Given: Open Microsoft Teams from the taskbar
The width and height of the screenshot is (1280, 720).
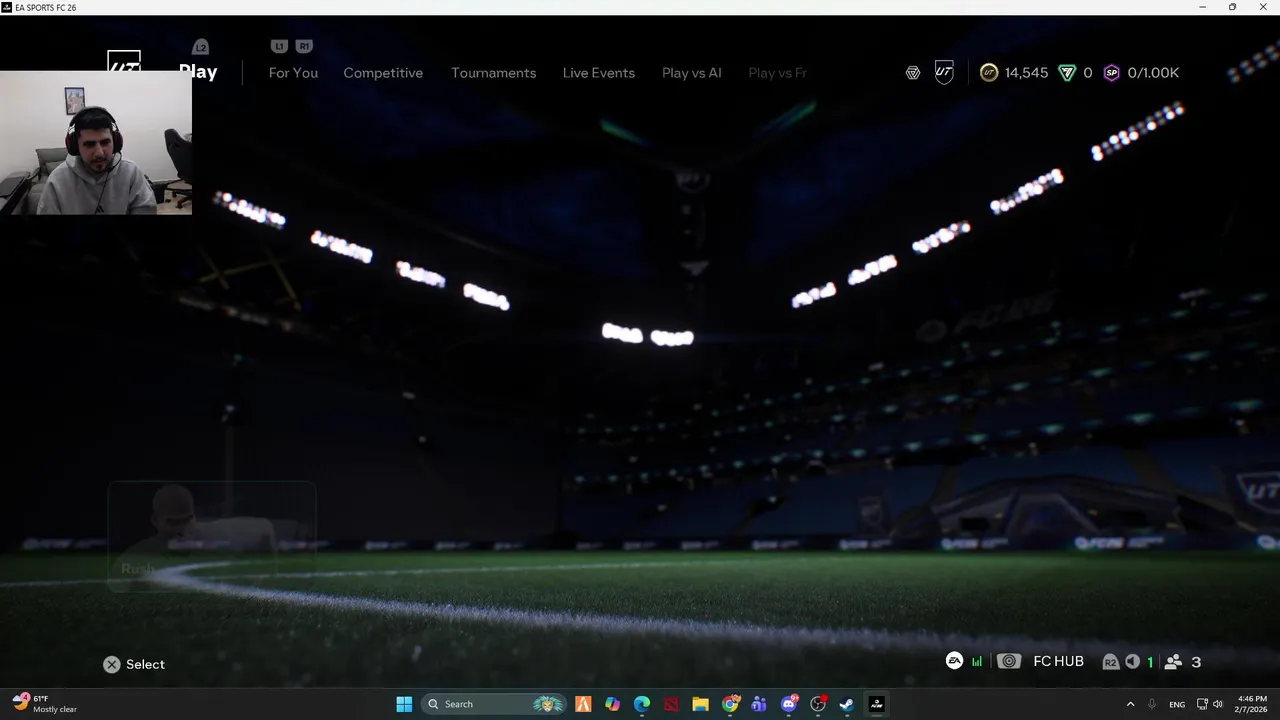Looking at the screenshot, I should click(759, 704).
